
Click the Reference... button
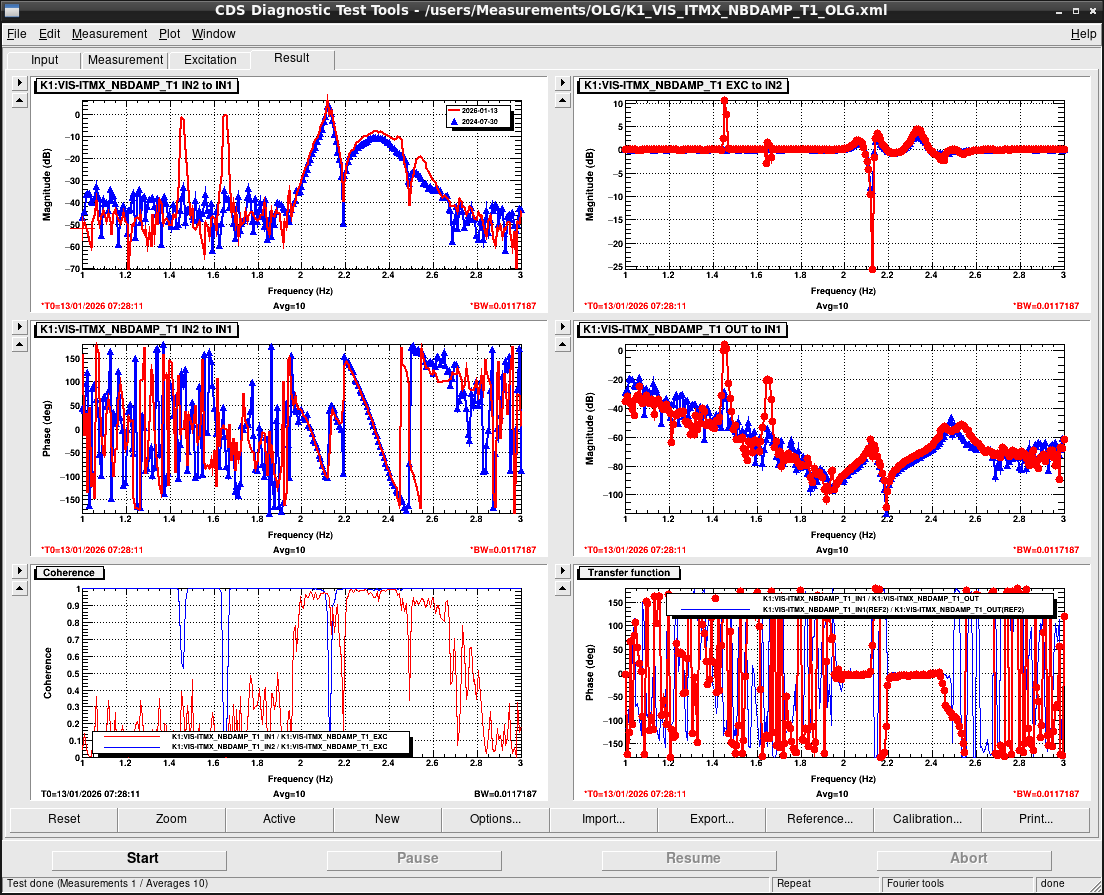819,819
